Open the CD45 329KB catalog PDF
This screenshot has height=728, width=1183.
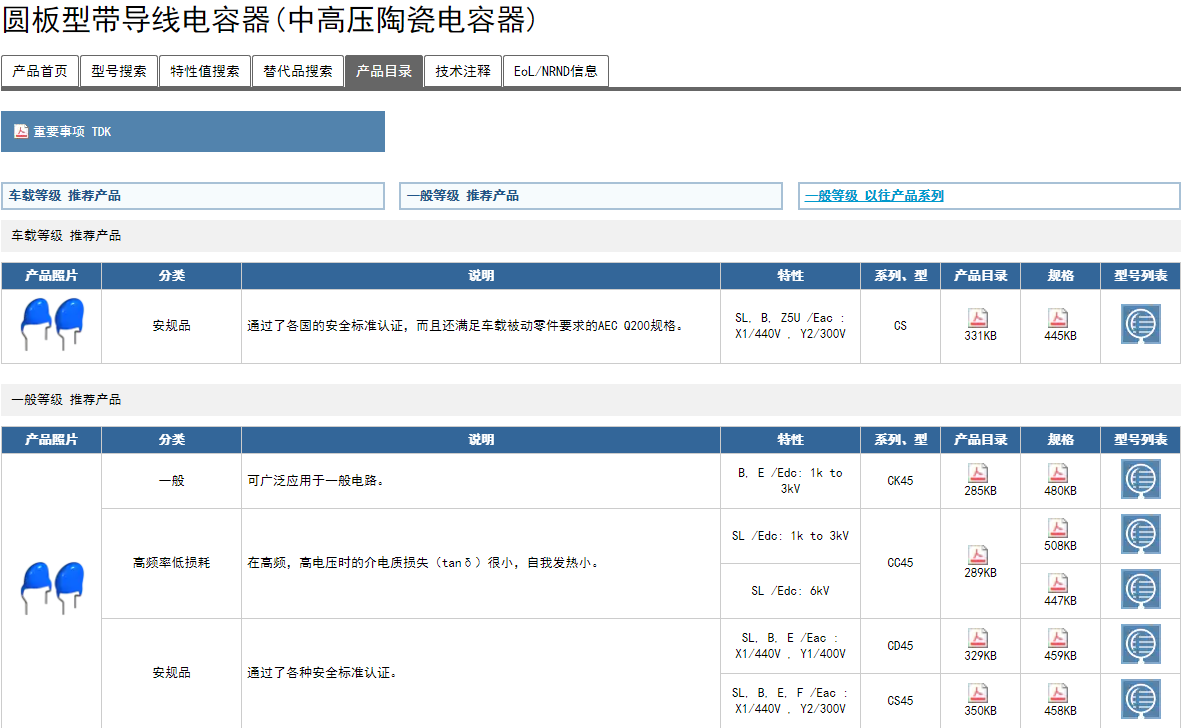pos(979,638)
